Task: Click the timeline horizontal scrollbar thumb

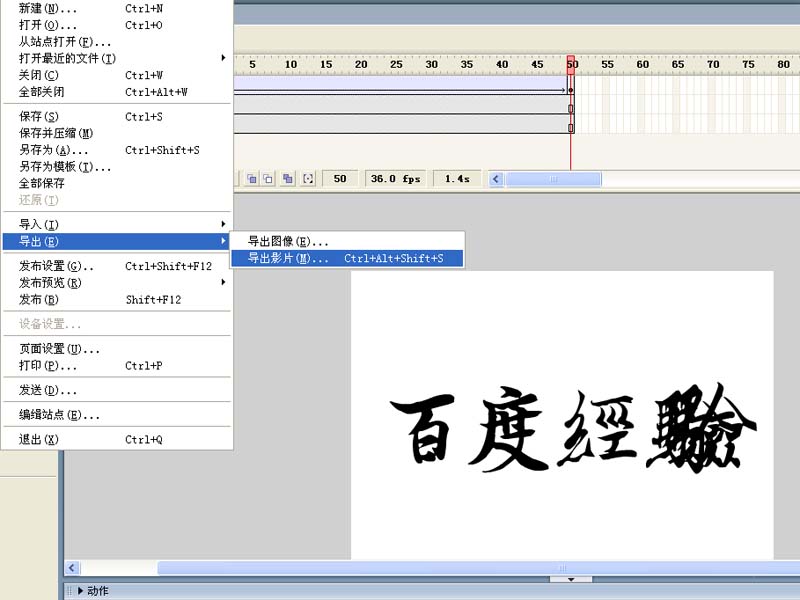Action: [x=553, y=179]
